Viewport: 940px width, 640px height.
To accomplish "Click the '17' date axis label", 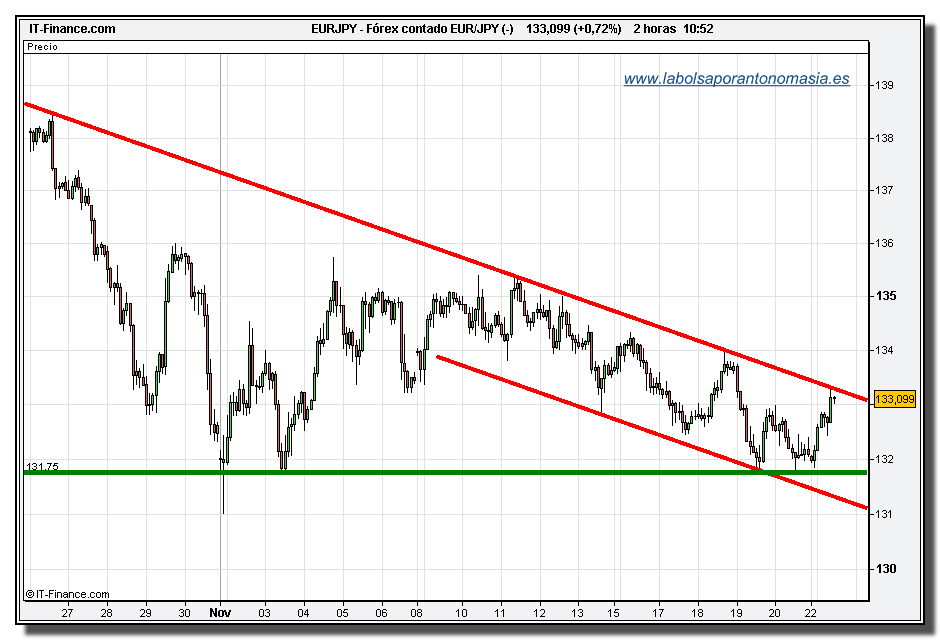I will point(658,612).
